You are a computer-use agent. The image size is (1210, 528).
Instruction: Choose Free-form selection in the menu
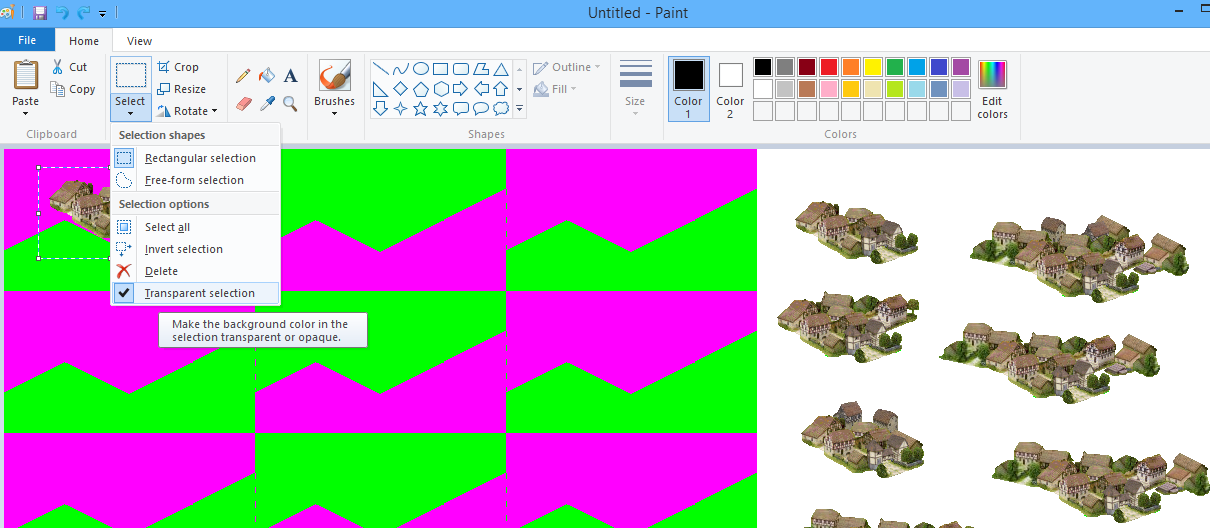click(x=196, y=180)
